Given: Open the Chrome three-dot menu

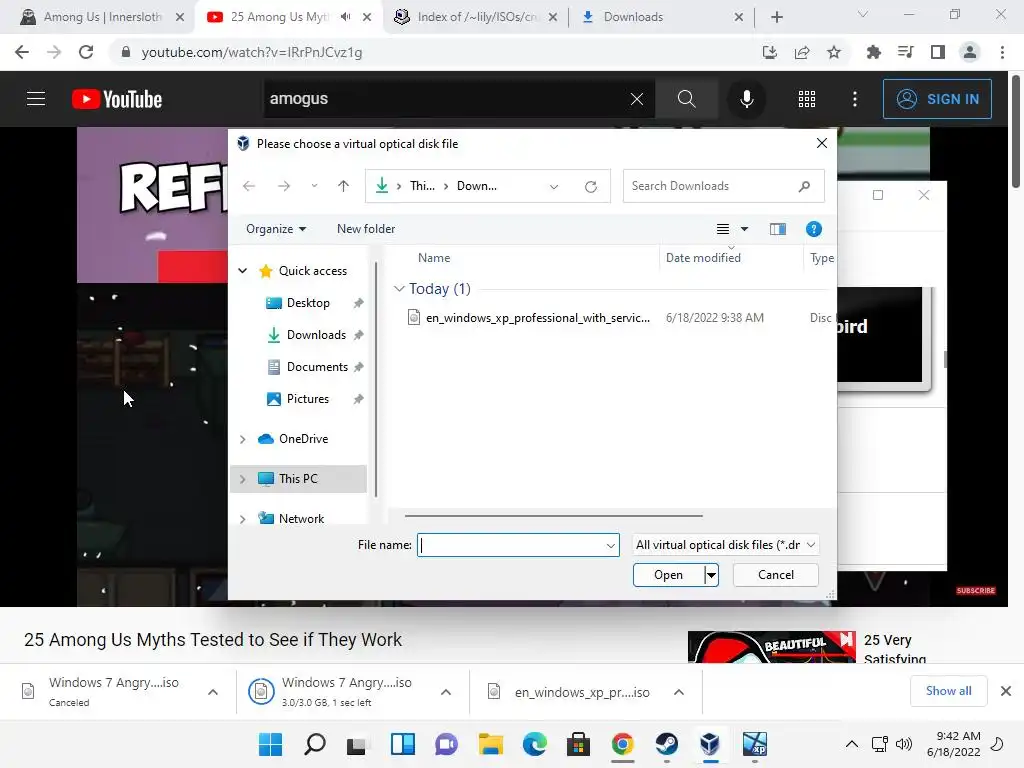Looking at the screenshot, I should (1002, 52).
